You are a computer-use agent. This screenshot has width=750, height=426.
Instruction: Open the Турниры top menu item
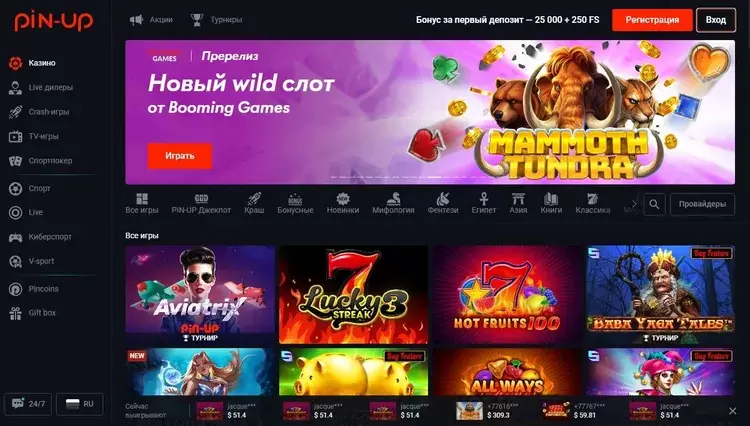216,20
